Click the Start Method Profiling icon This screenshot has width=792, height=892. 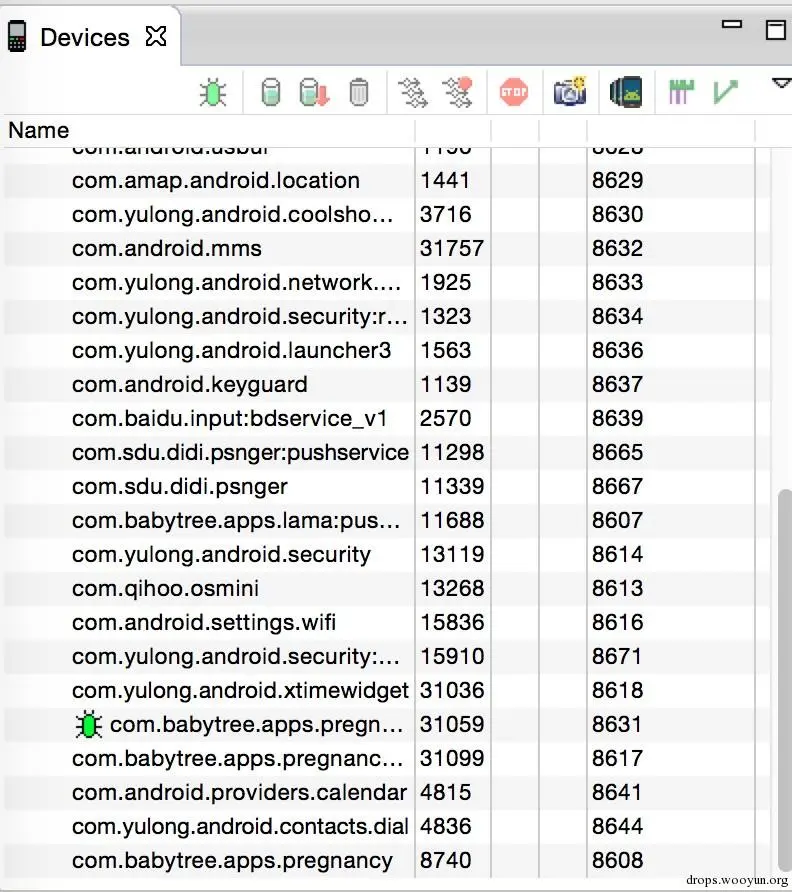(458, 92)
